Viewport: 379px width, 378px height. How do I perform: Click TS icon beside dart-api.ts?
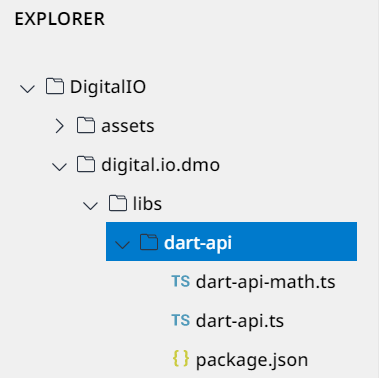pos(181,320)
